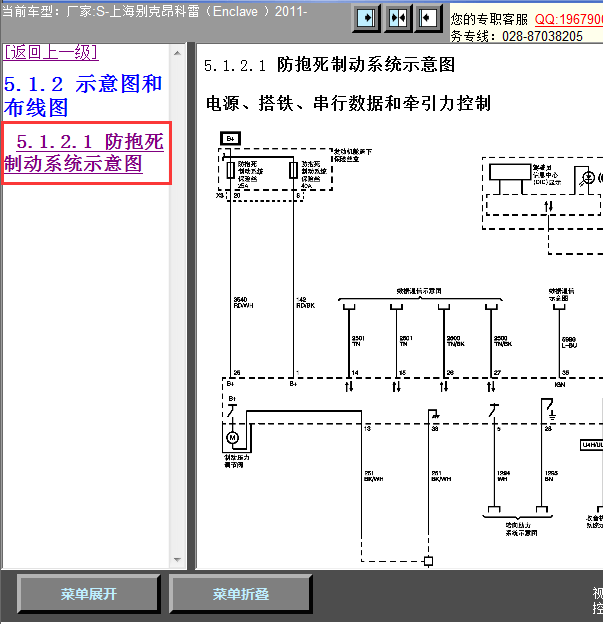This screenshot has width=603, height=624.
Task: Click the collapse-left panel arrow icon
Action: click(428, 18)
